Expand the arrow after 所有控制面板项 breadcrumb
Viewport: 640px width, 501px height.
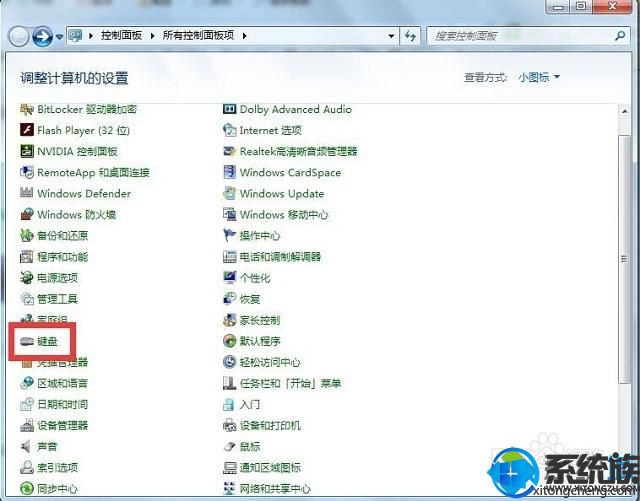pos(244,36)
